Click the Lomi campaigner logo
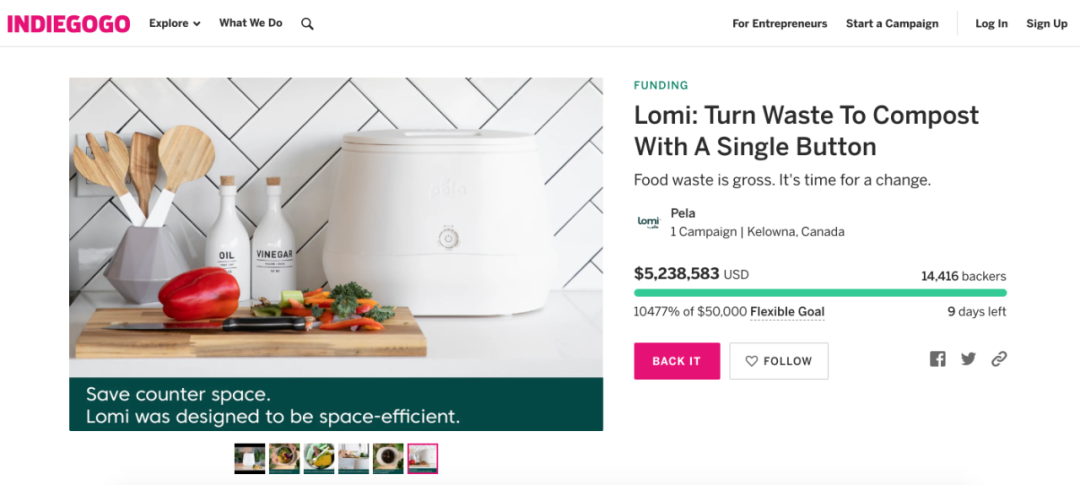This screenshot has width=1080, height=485. coord(648,222)
